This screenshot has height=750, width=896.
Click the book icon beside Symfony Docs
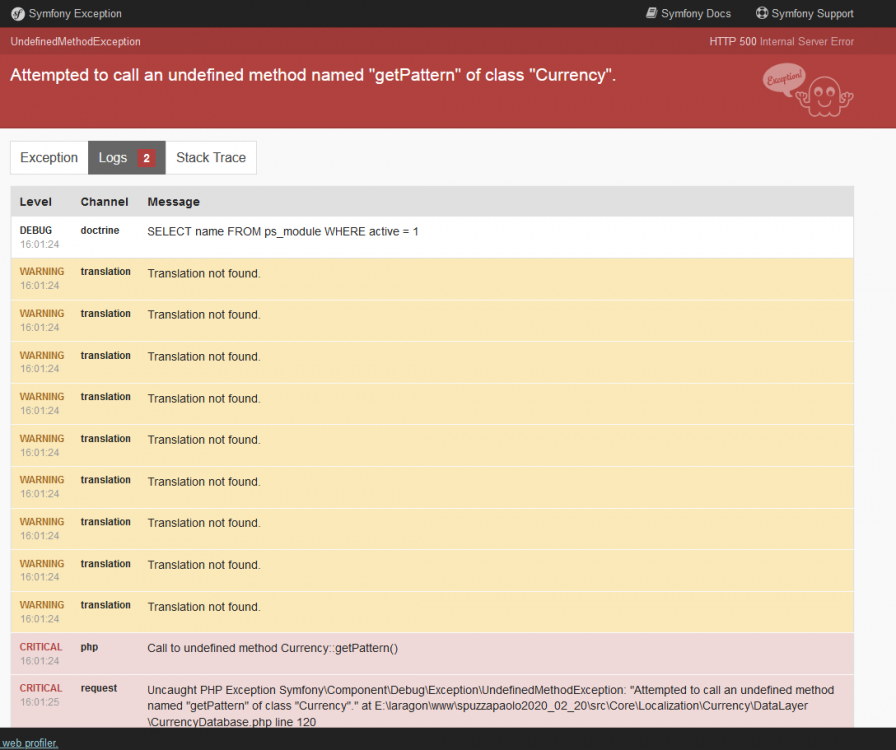651,13
